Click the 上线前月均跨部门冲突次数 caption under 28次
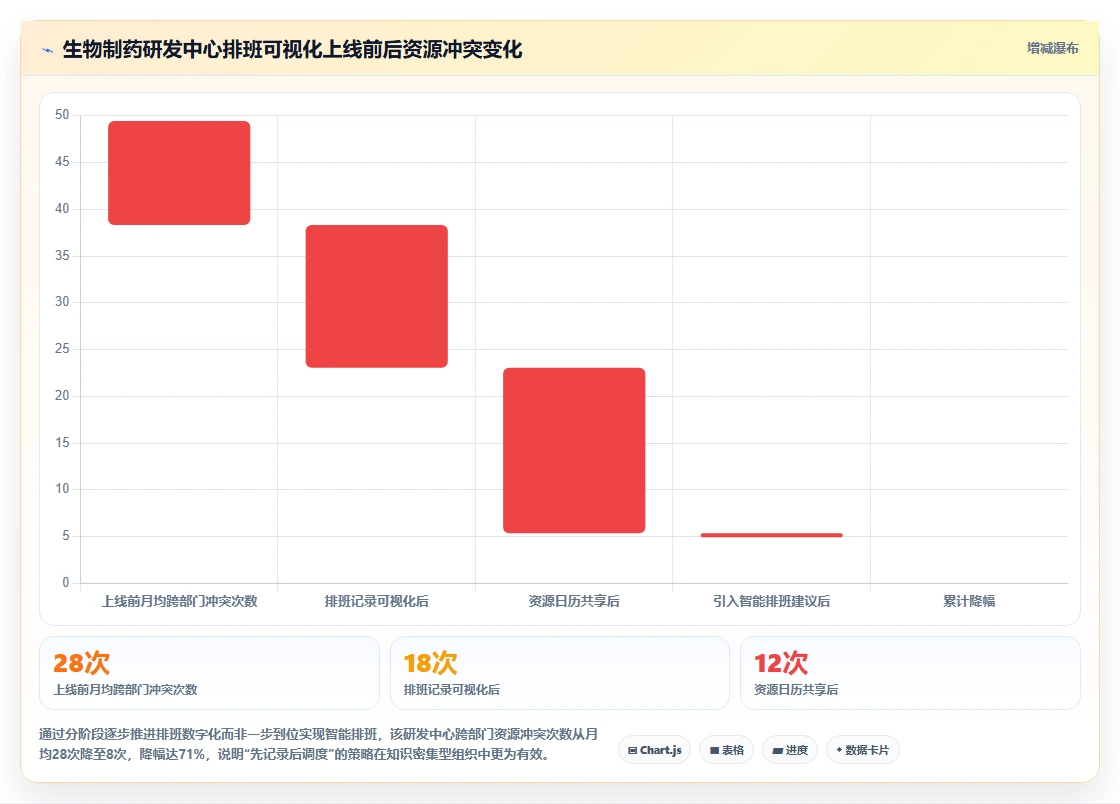This screenshot has height=804, width=1120. click(126, 690)
